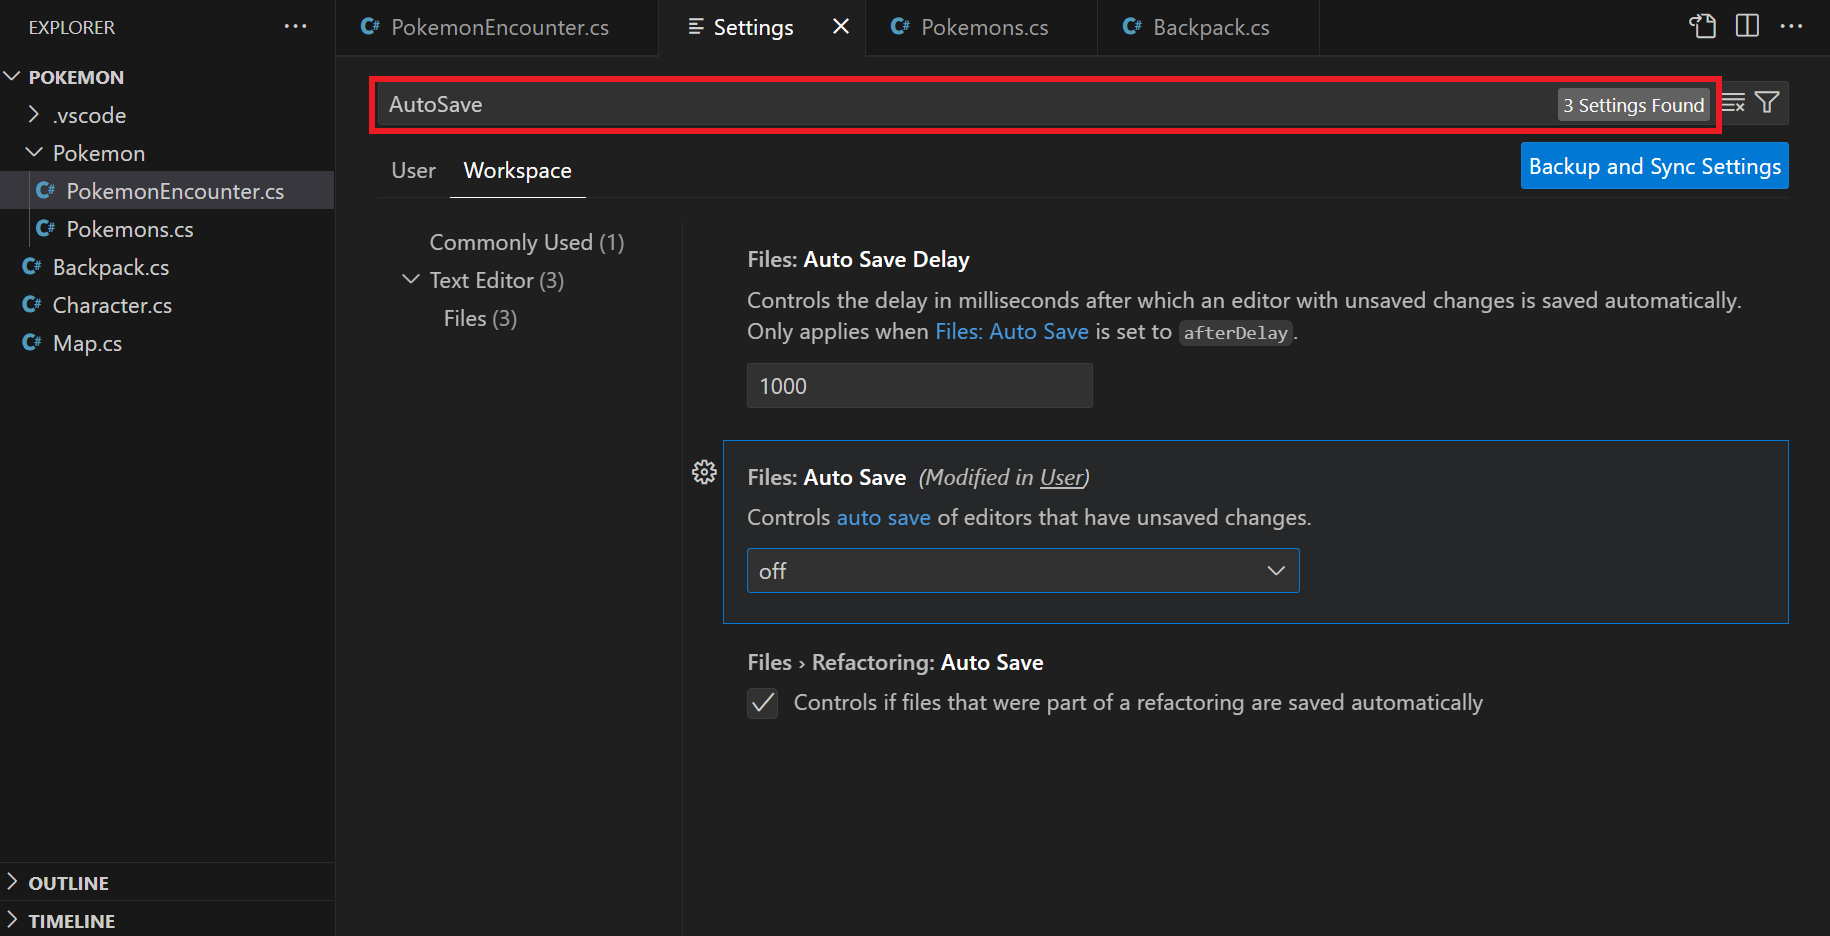
Task: Expand the Outline section
Action: (68, 882)
